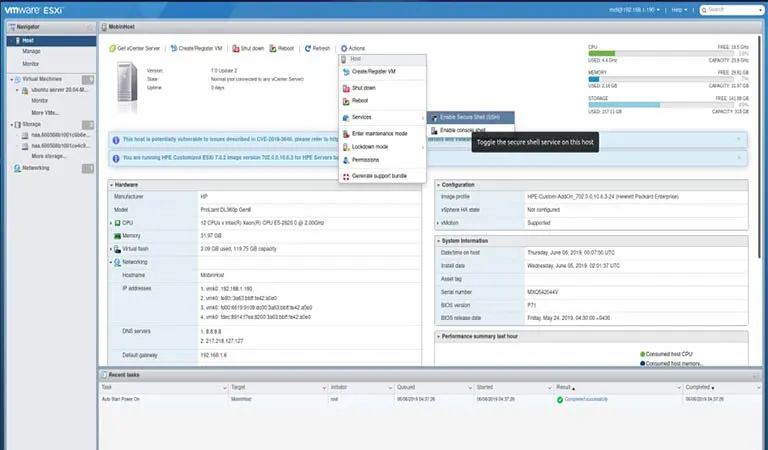Click the Storage icon in Navigator
Image resolution: width=768 pixels, height=450 pixels.
(18, 125)
